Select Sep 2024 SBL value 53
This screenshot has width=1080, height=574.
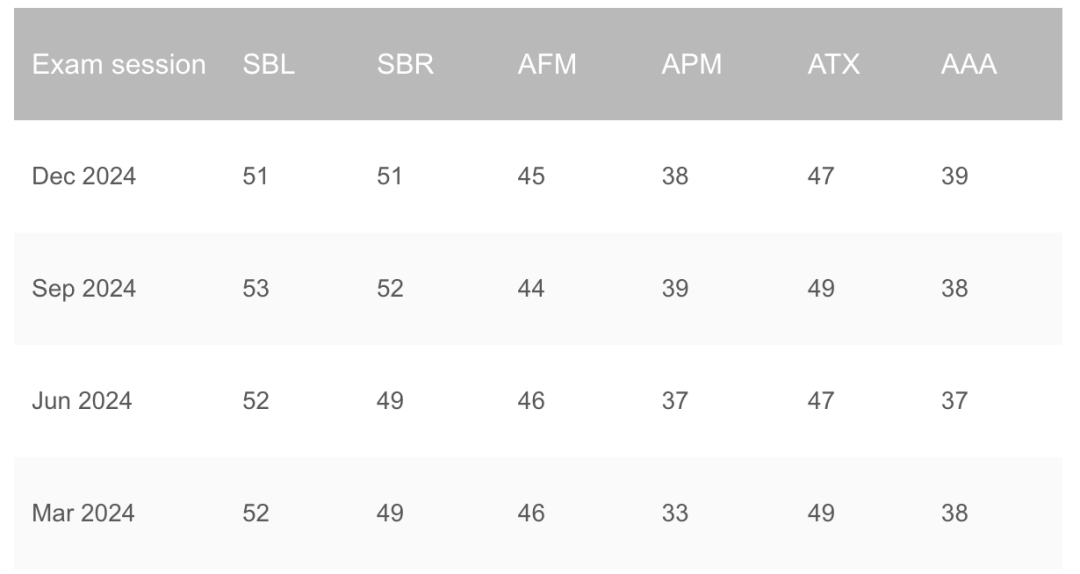click(256, 289)
